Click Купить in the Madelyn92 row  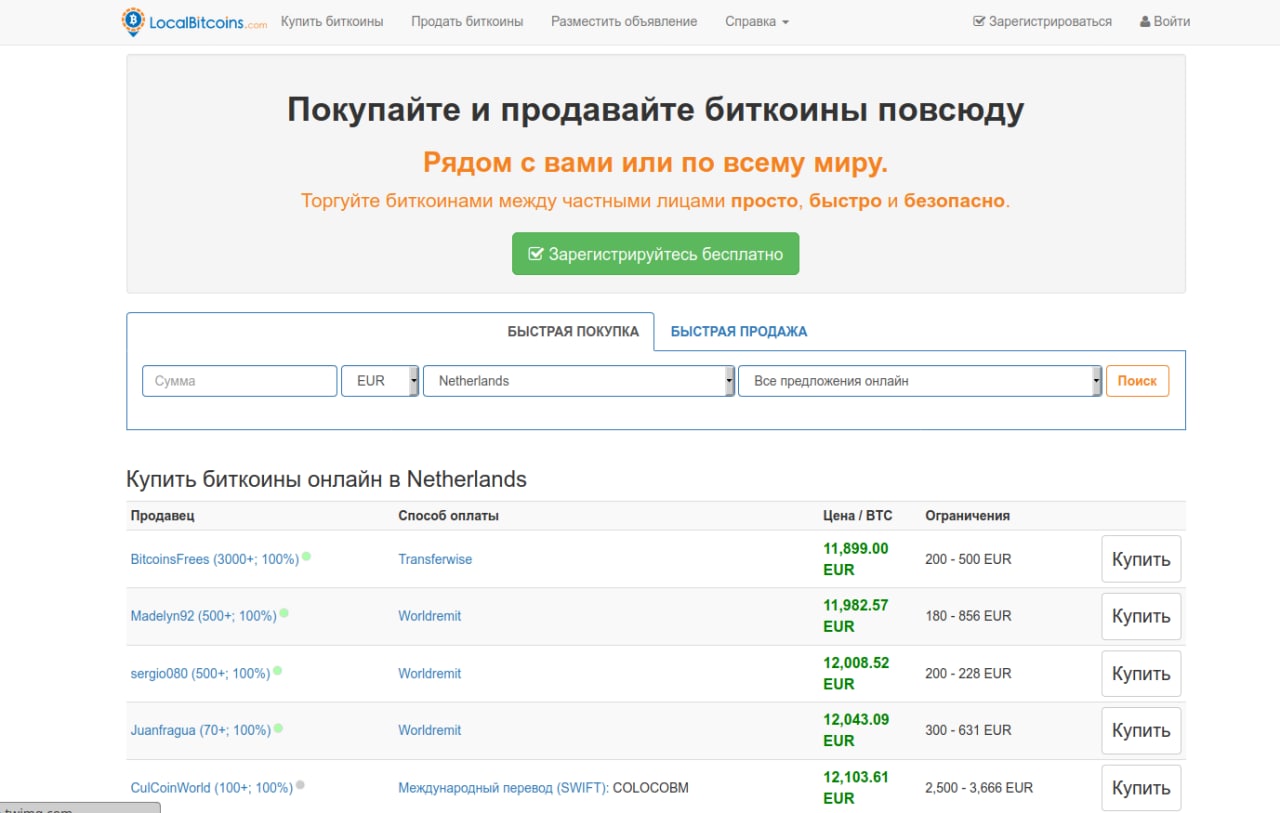point(1141,617)
